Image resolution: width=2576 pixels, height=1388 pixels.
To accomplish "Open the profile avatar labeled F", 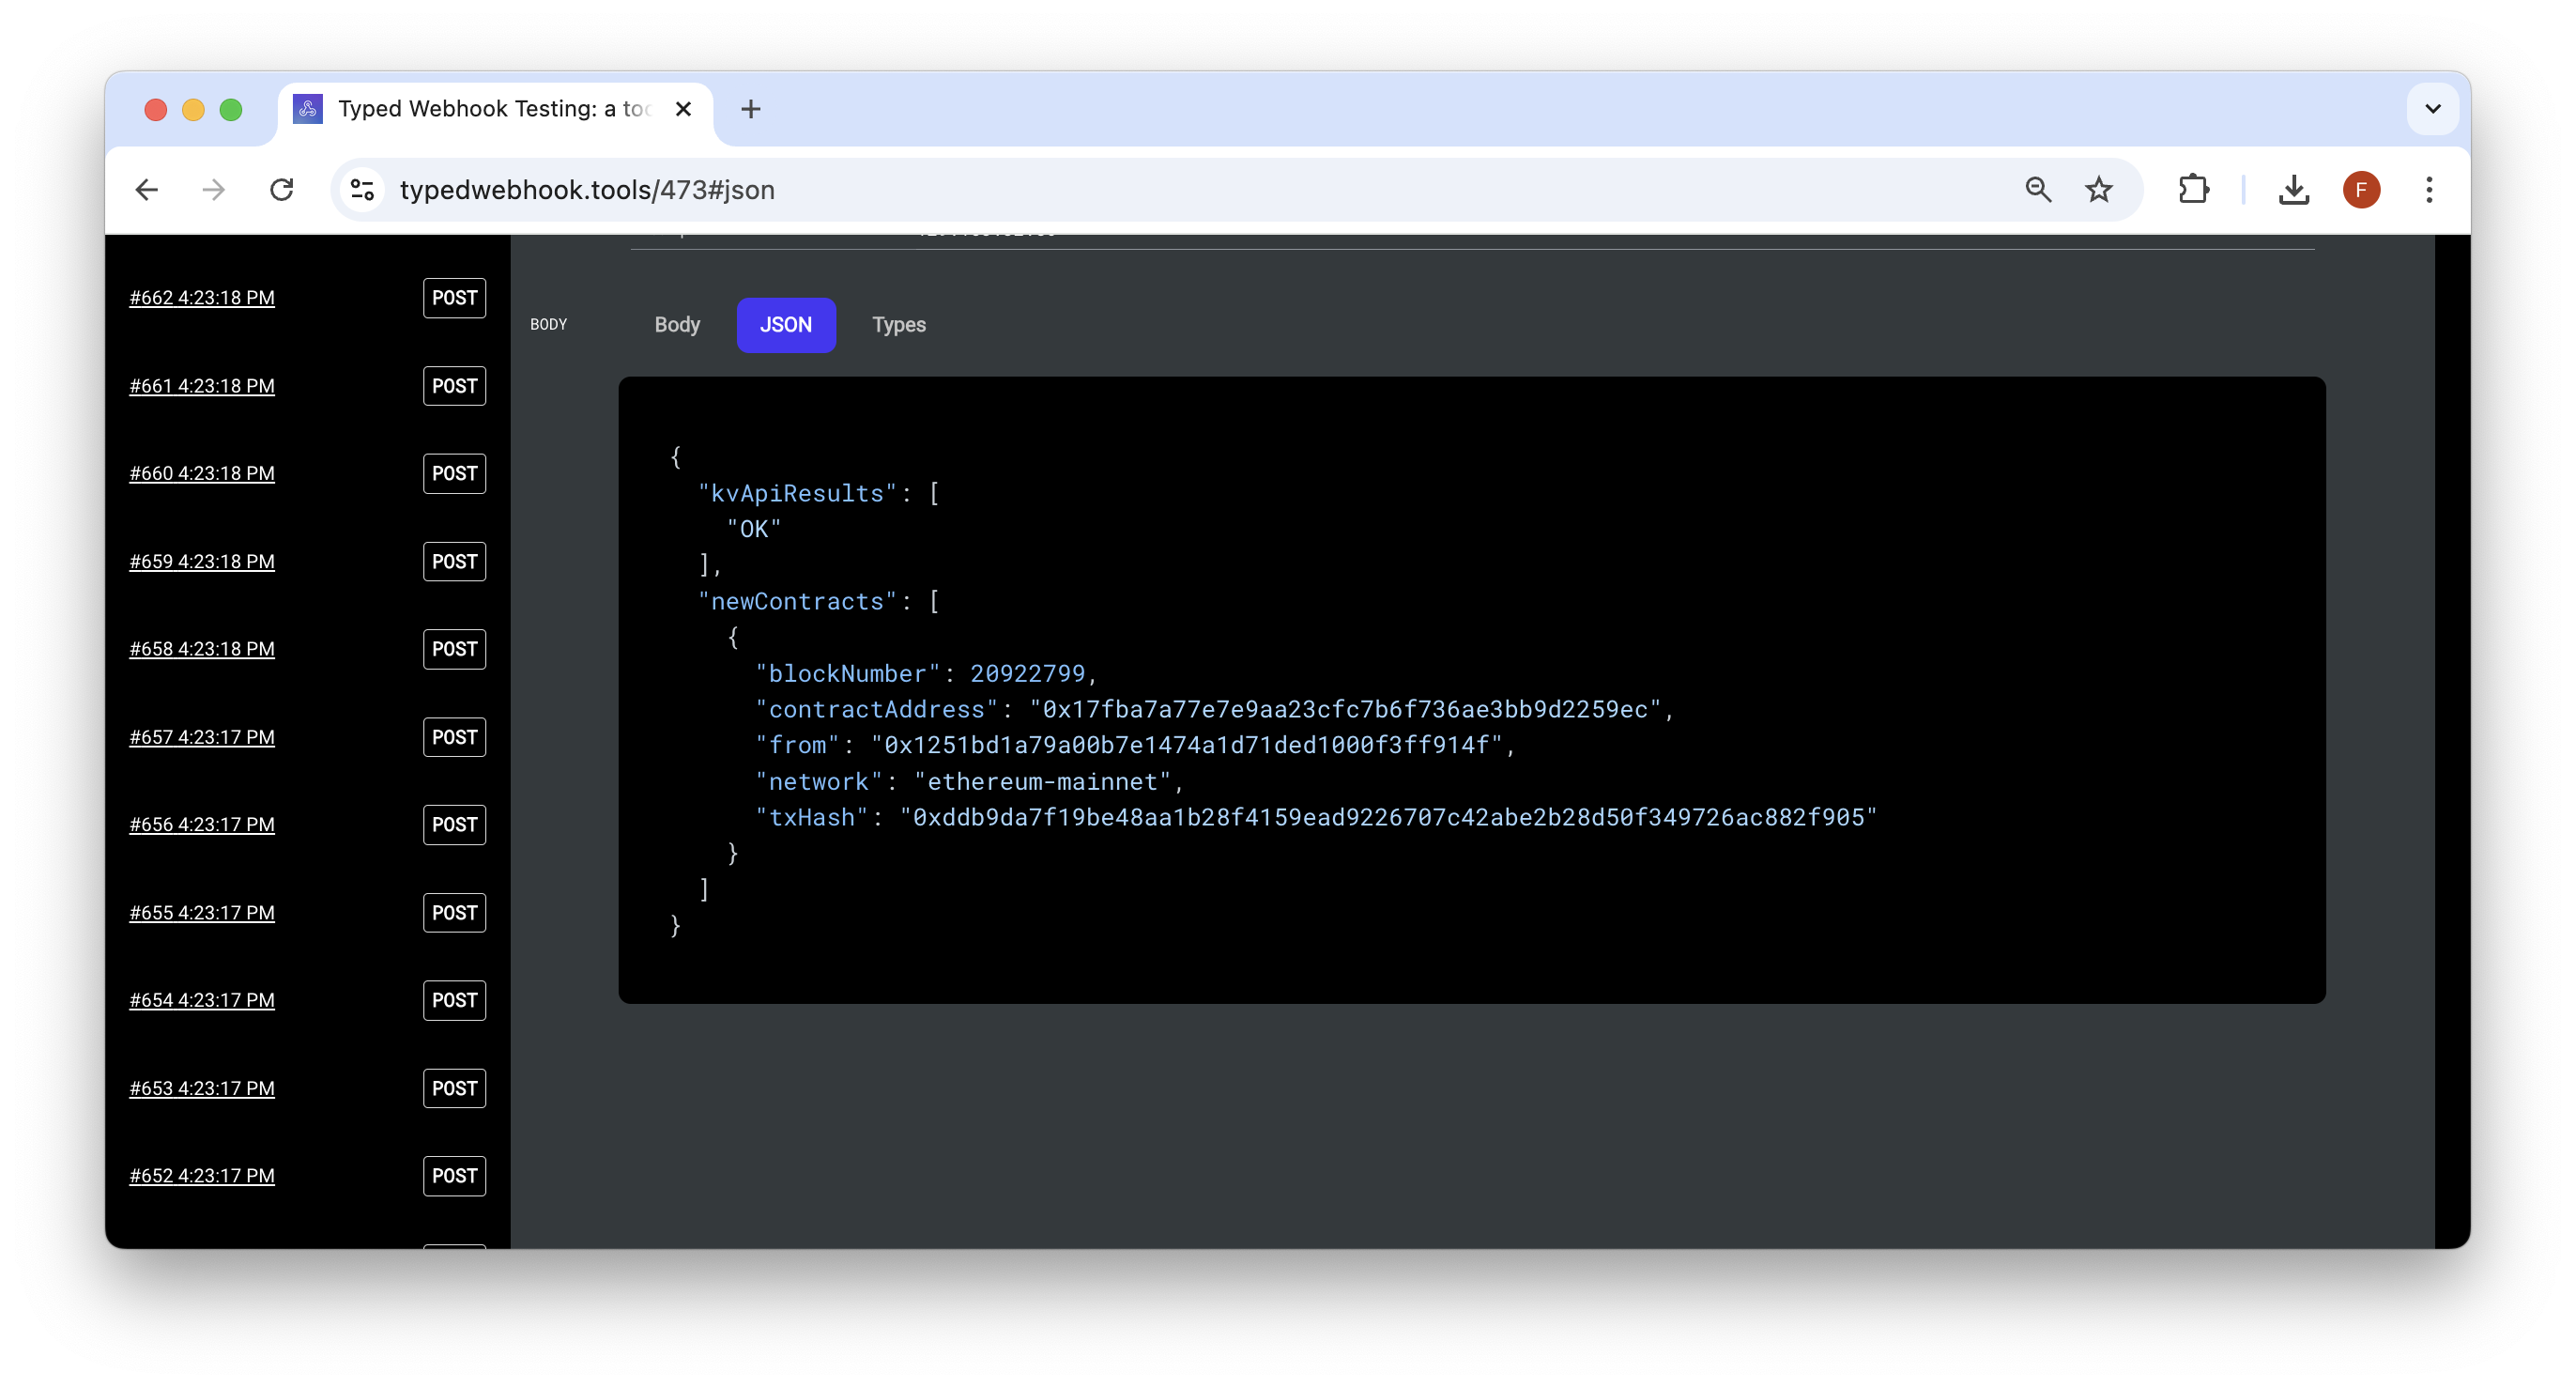I will click(2361, 190).
